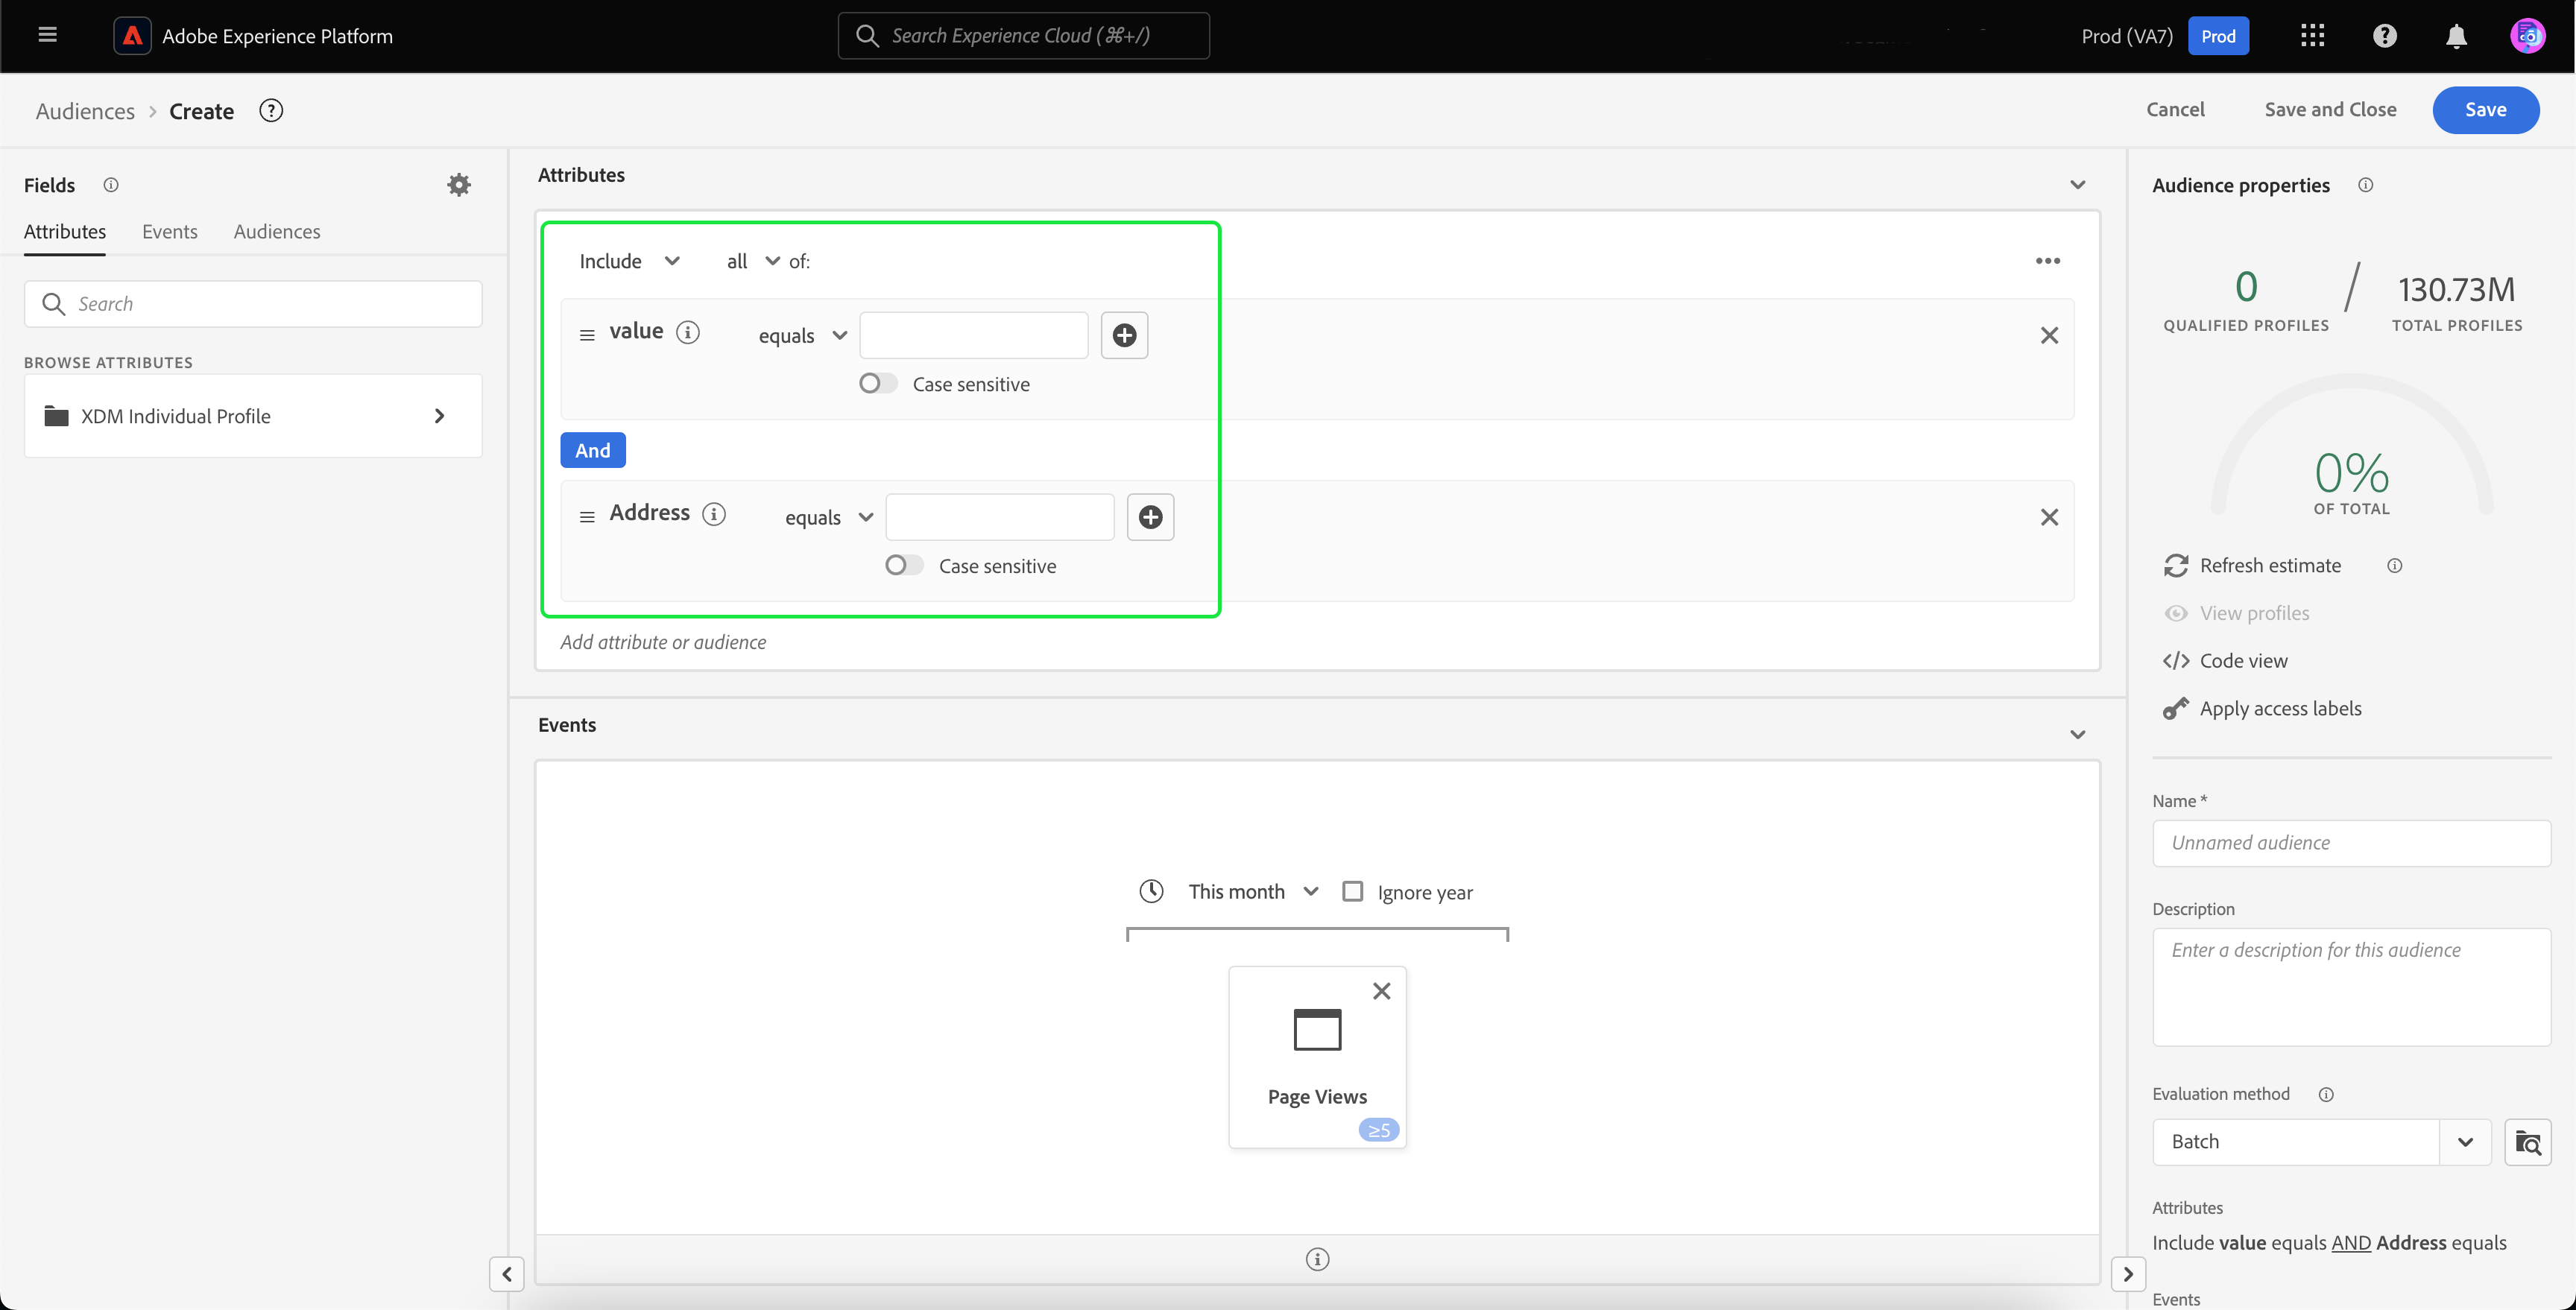This screenshot has height=1310, width=2576.
Task: Click Refresh estimate icon
Action: 2176,566
